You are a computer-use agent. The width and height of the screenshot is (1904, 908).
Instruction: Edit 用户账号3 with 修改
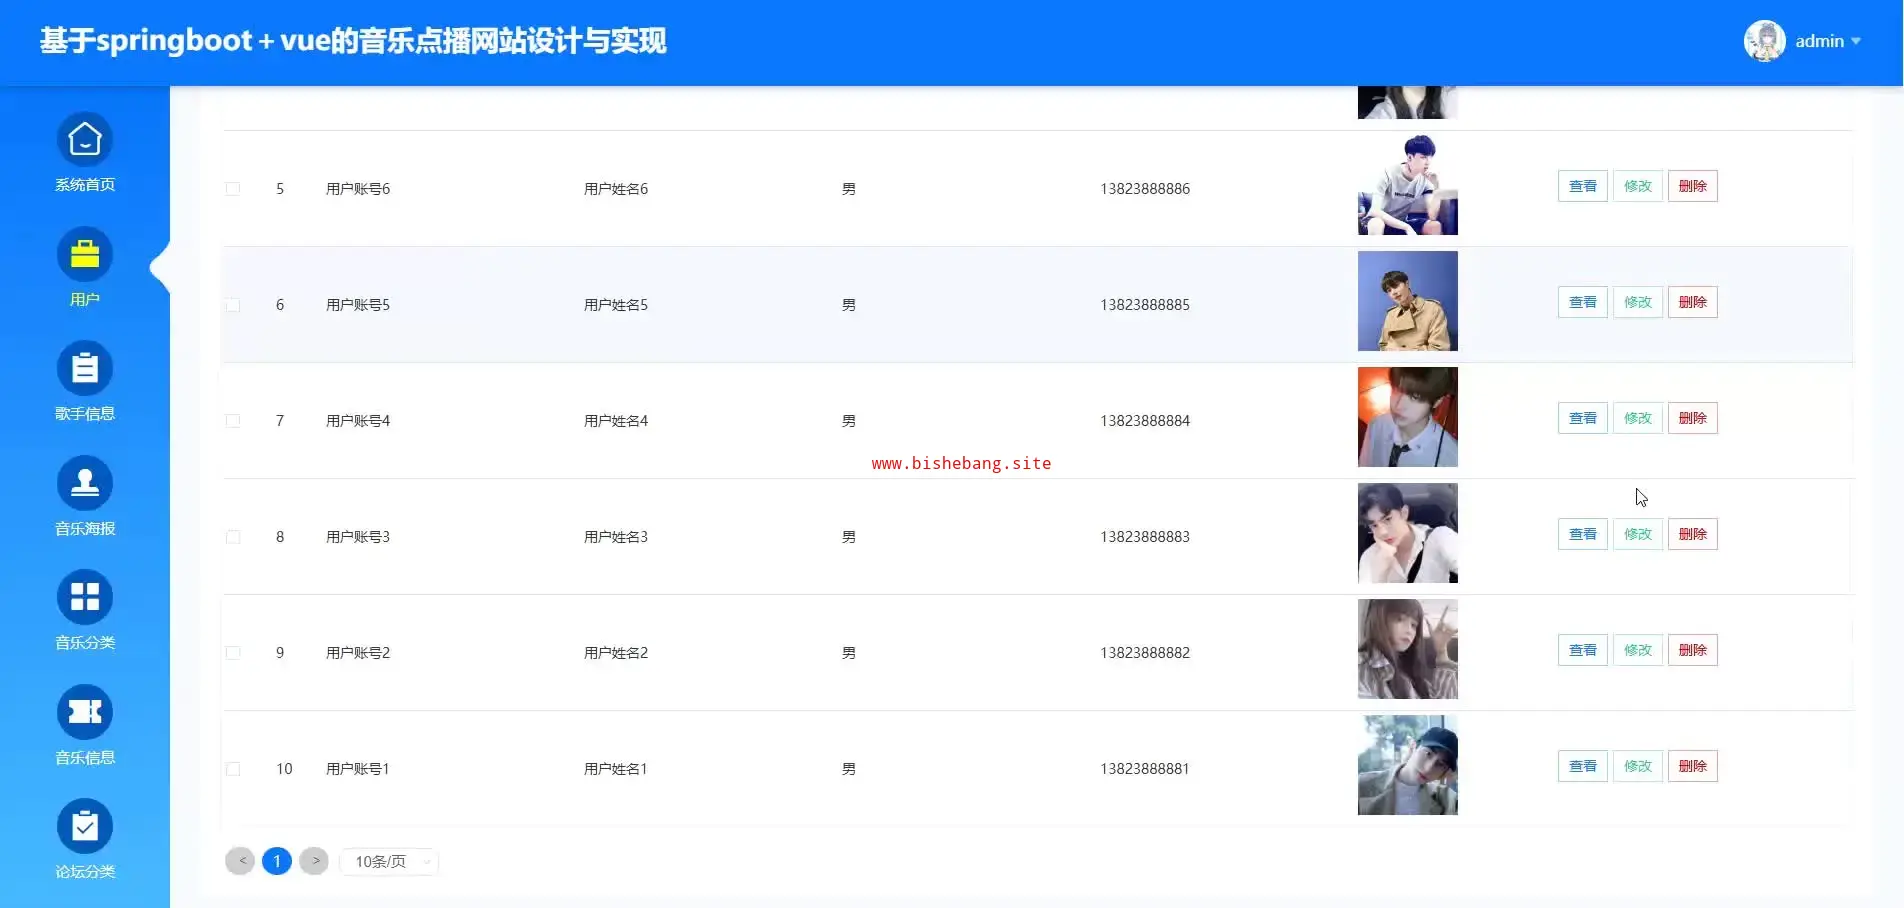pos(1638,534)
